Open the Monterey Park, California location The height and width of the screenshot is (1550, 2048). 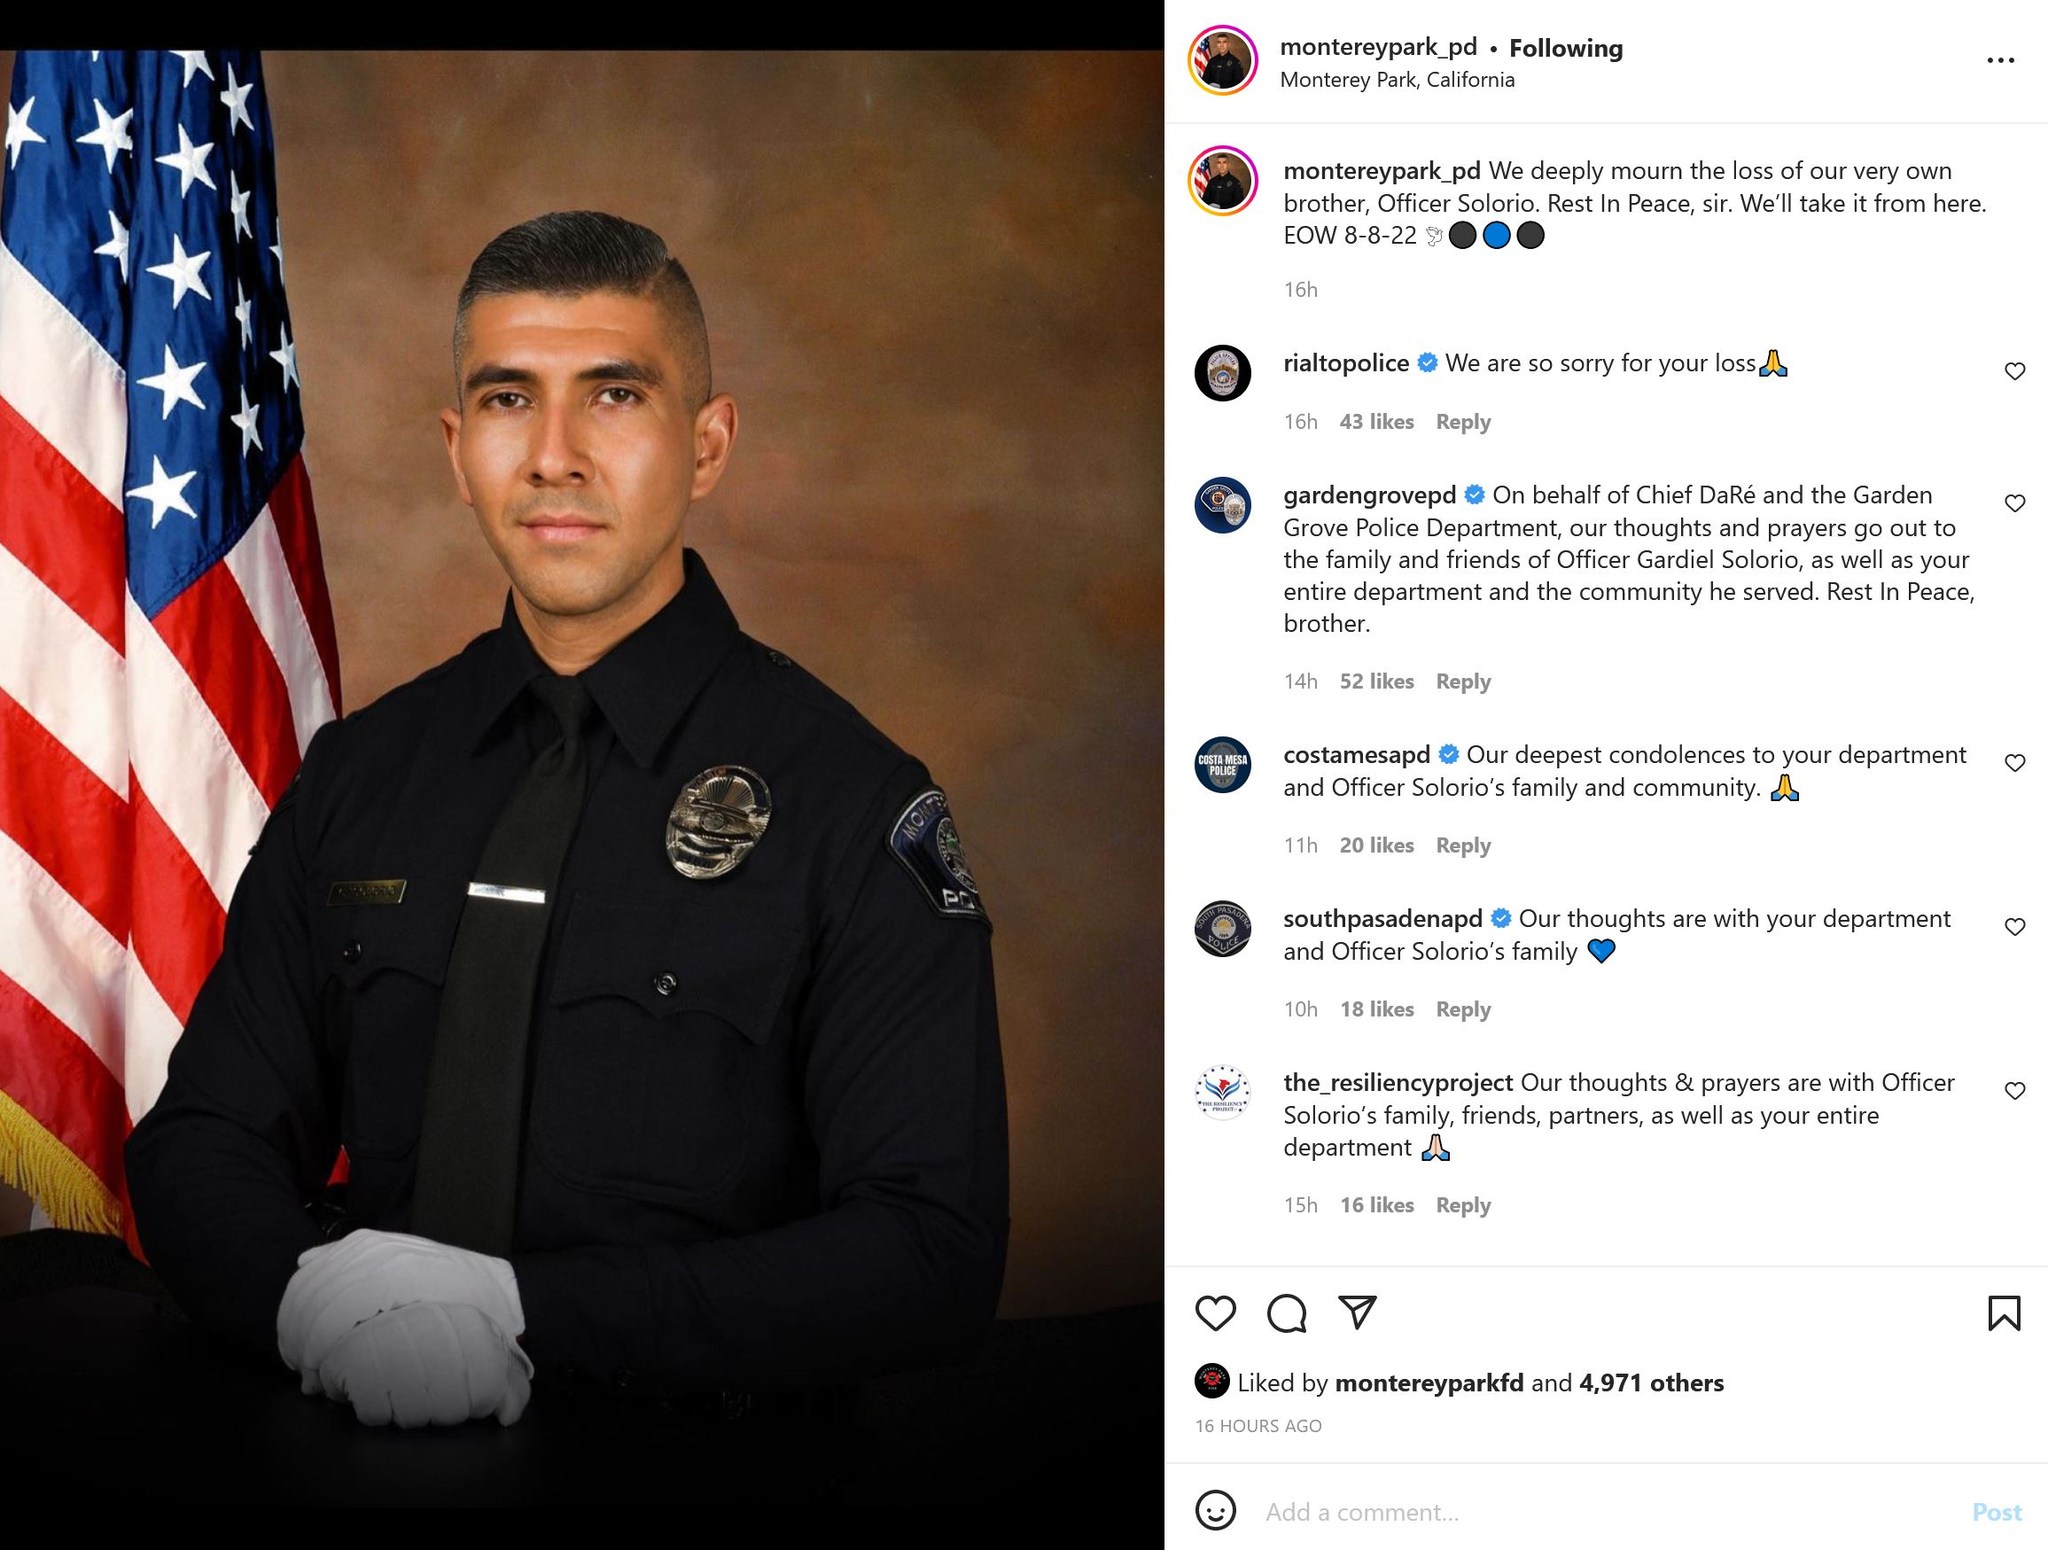click(1397, 80)
